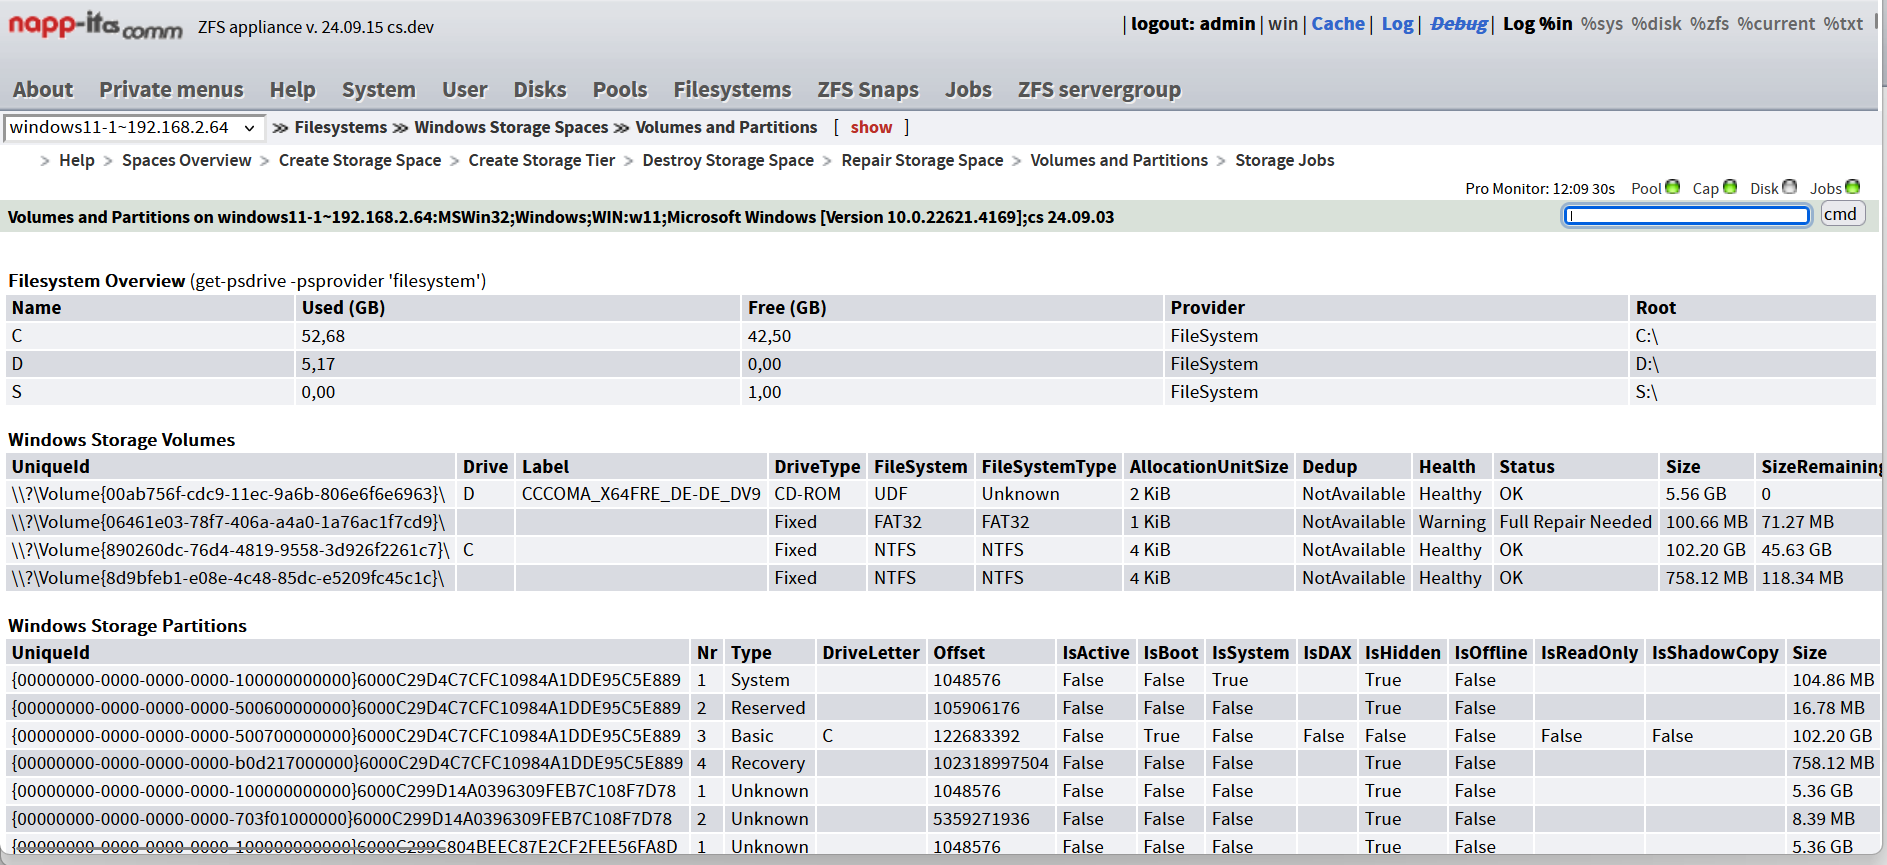Toggle the %disk log option
Viewport: 1887px width, 865px height.
1656,24
